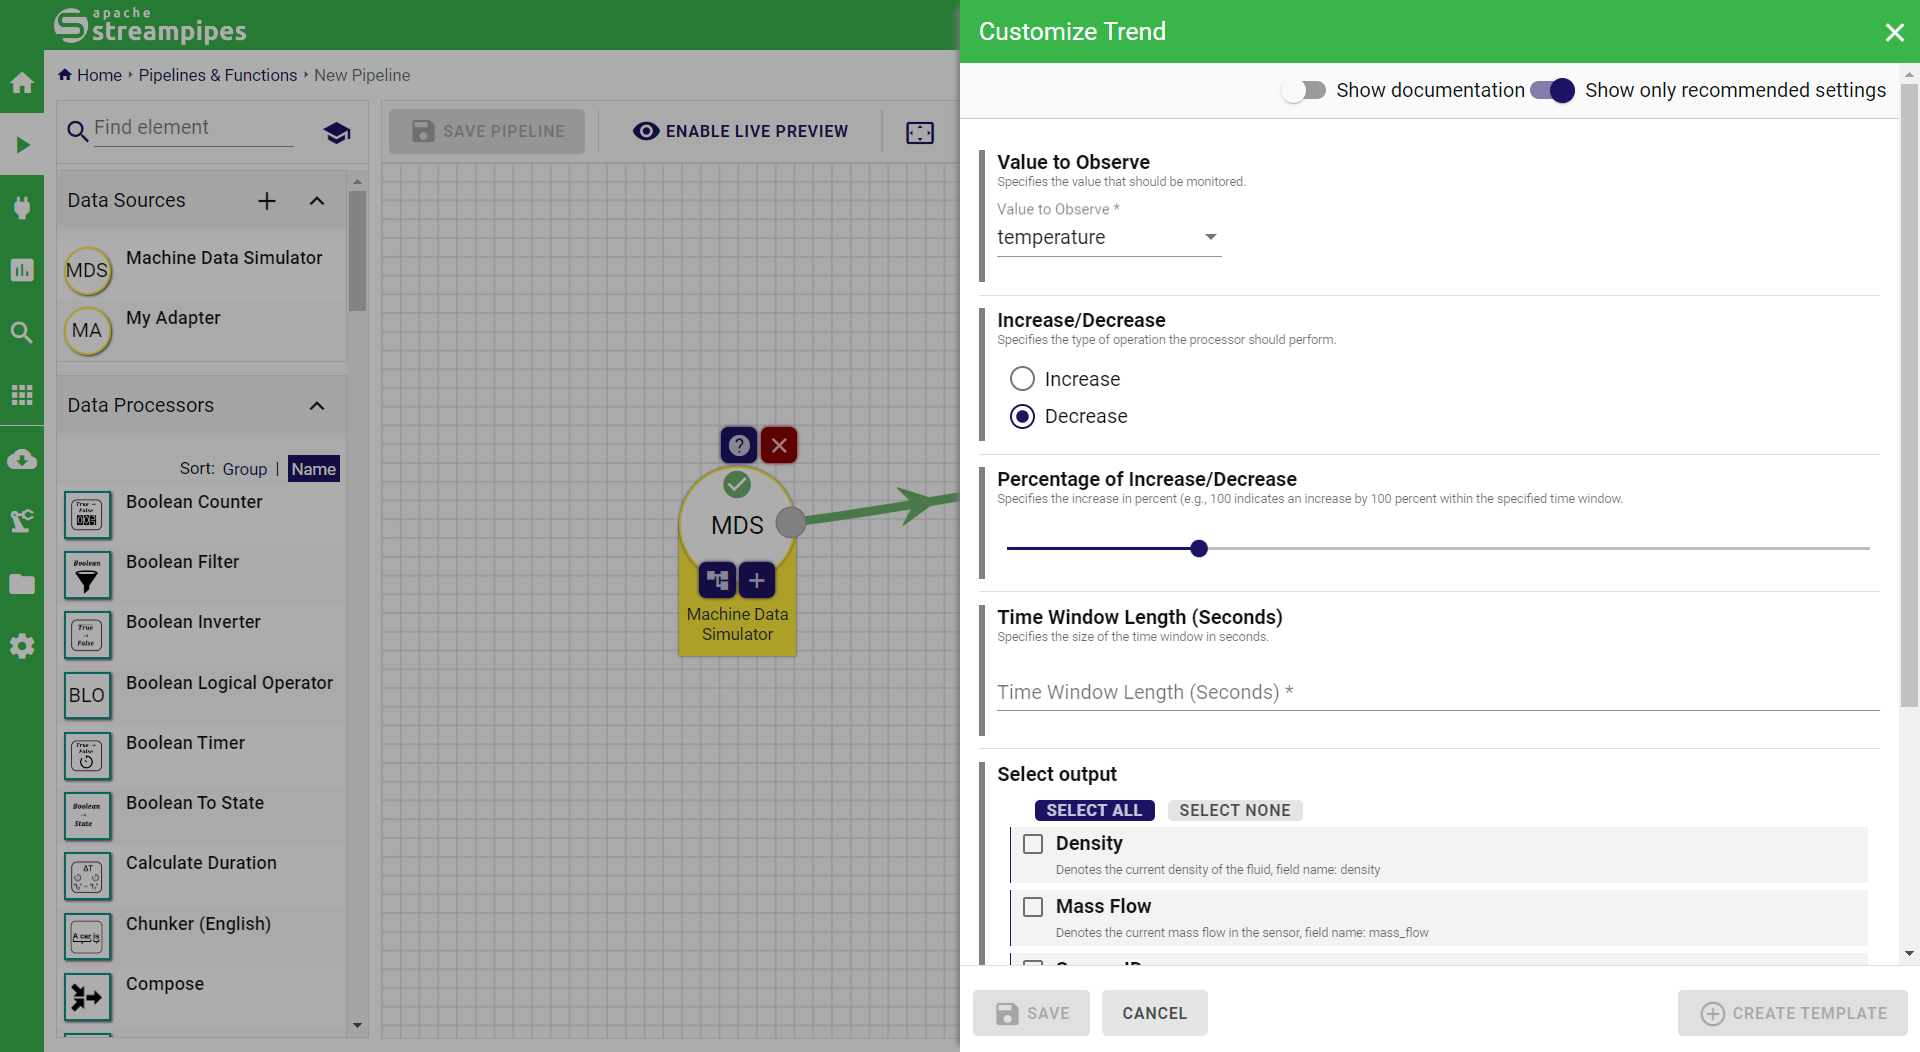1920x1052 pixels.
Task: Collapse the Data Sources section
Action: tap(317, 201)
